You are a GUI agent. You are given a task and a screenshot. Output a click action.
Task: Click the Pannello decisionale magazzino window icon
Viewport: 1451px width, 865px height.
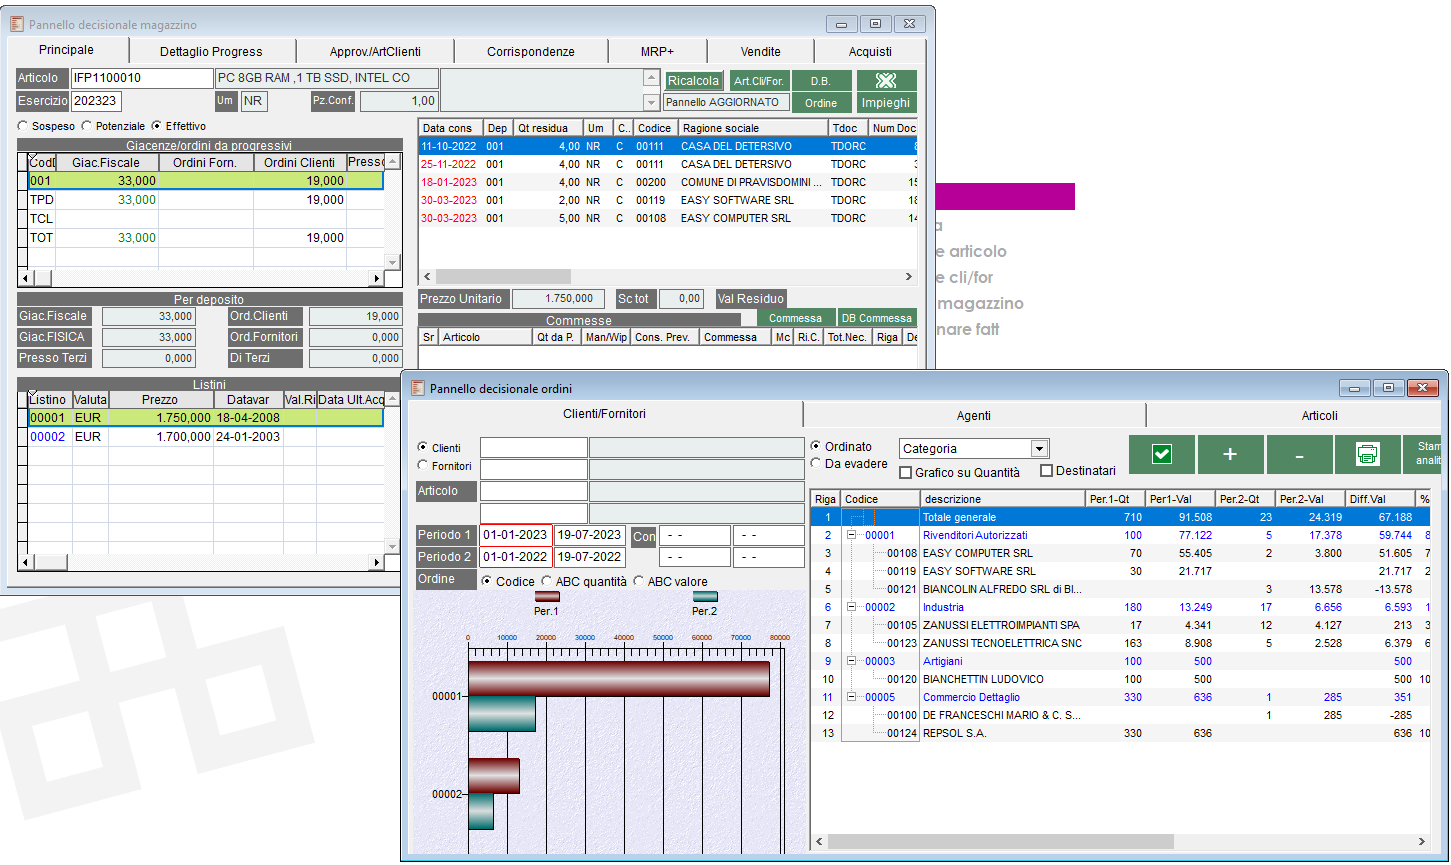[17, 24]
